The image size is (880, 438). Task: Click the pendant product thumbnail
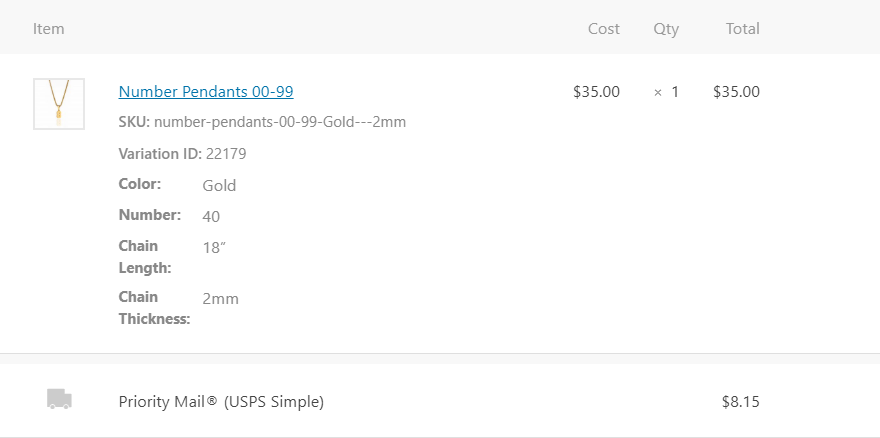coord(59,104)
